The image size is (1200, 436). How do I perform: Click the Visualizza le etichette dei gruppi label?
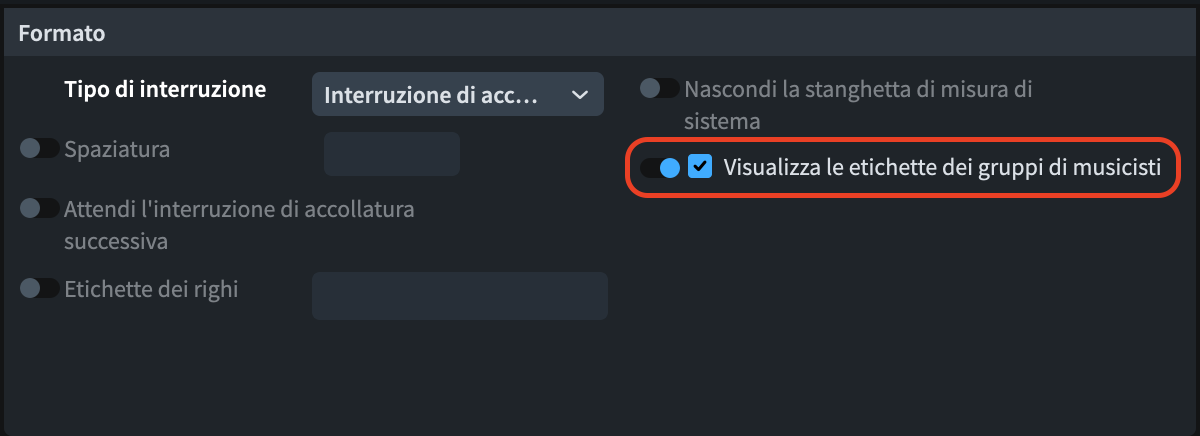click(941, 168)
